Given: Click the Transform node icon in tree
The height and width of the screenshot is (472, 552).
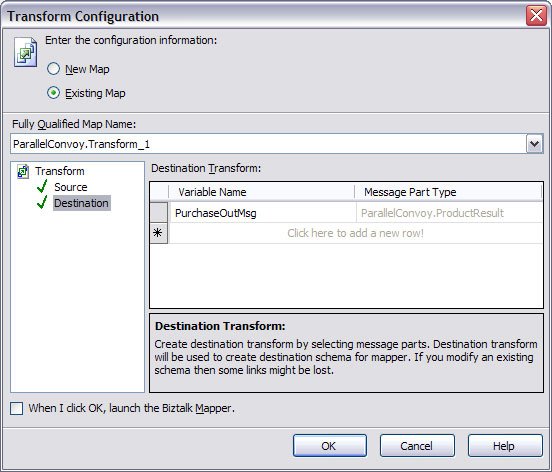Looking at the screenshot, I should [x=23, y=171].
